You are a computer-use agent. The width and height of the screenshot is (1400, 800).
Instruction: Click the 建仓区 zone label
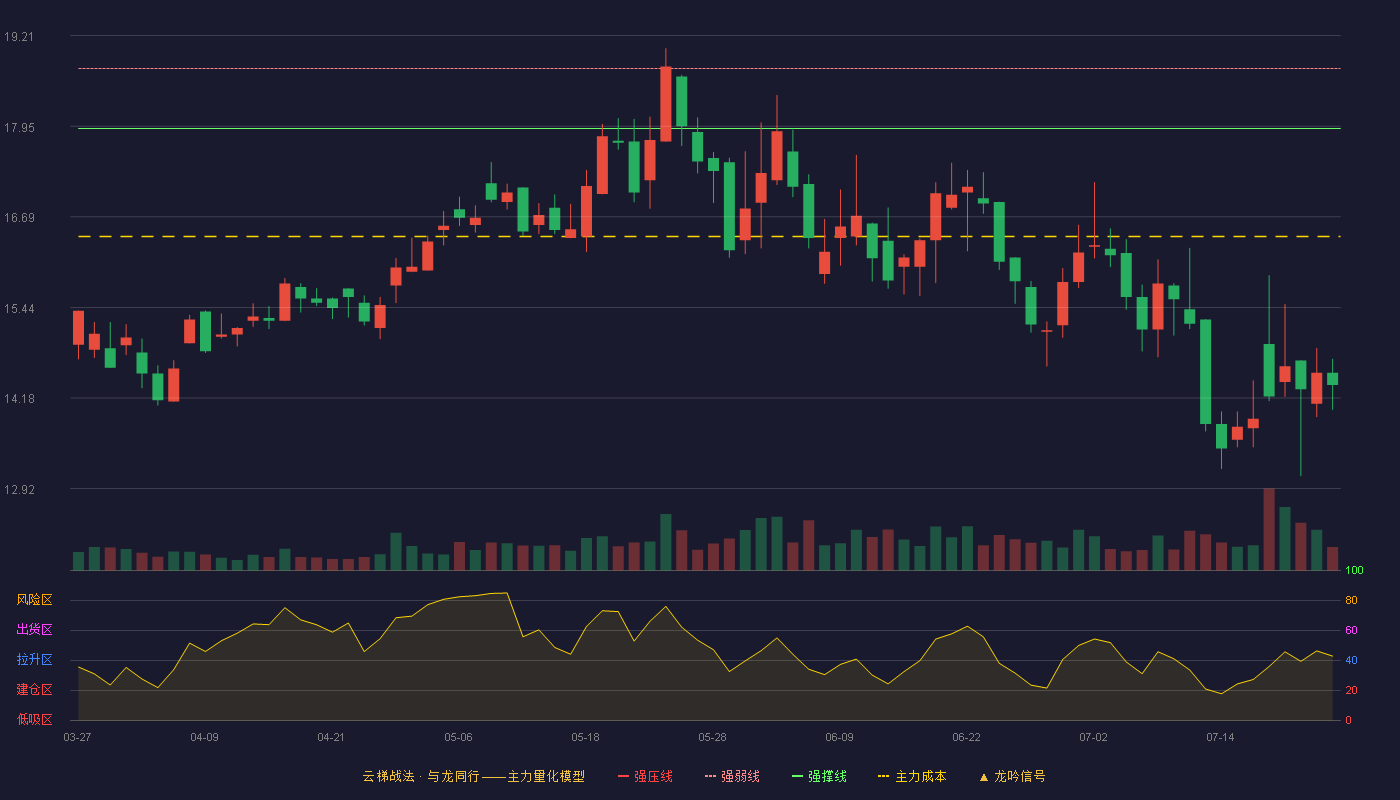[x=34, y=690]
